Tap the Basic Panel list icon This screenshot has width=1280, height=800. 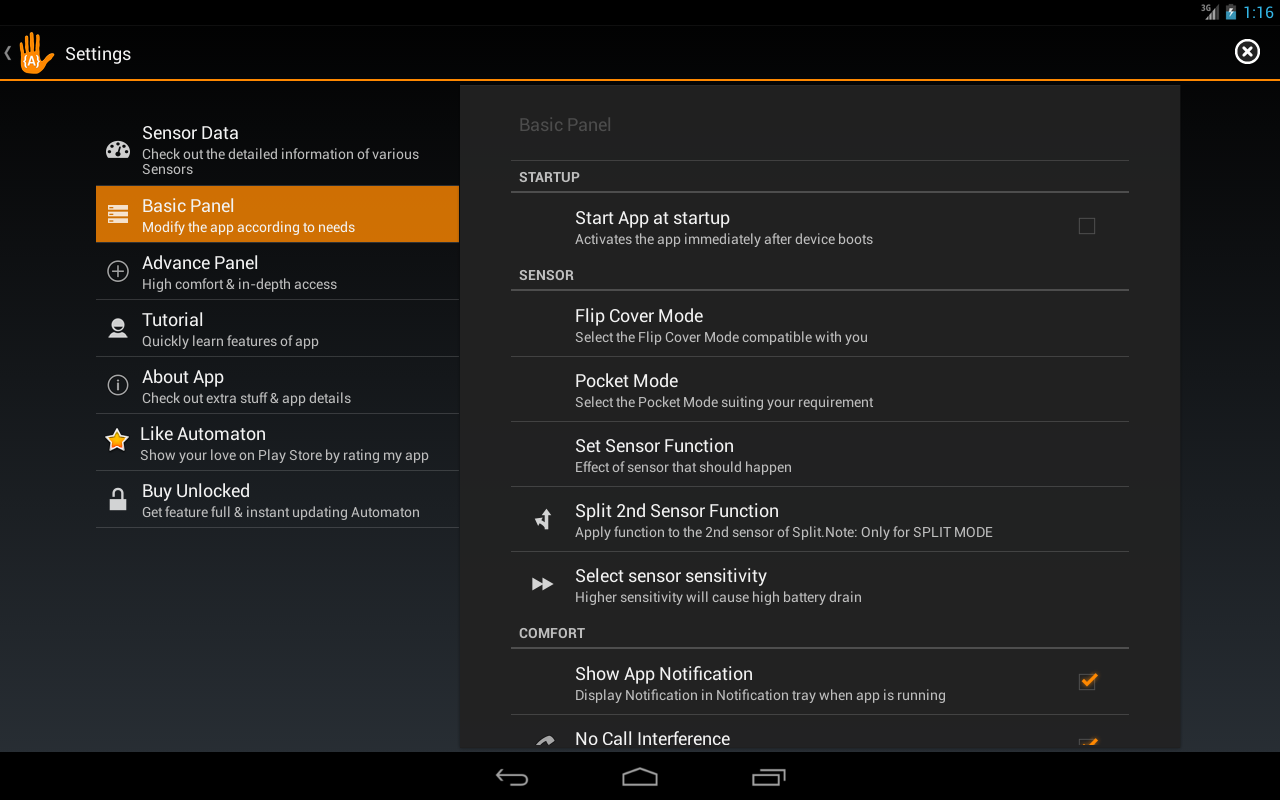tap(118, 214)
